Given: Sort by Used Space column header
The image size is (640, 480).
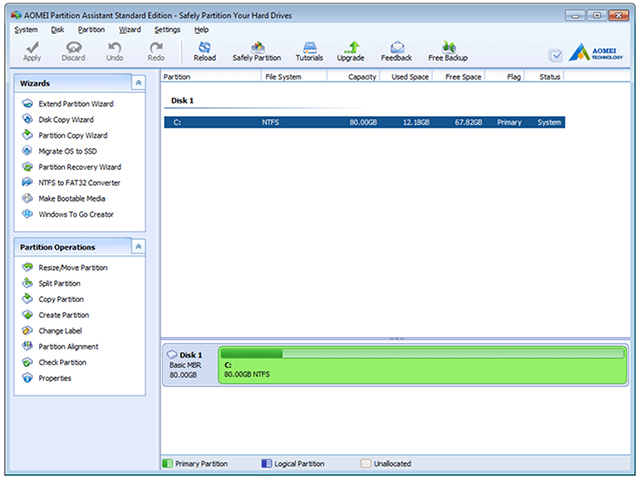Looking at the screenshot, I should click(x=407, y=77).
